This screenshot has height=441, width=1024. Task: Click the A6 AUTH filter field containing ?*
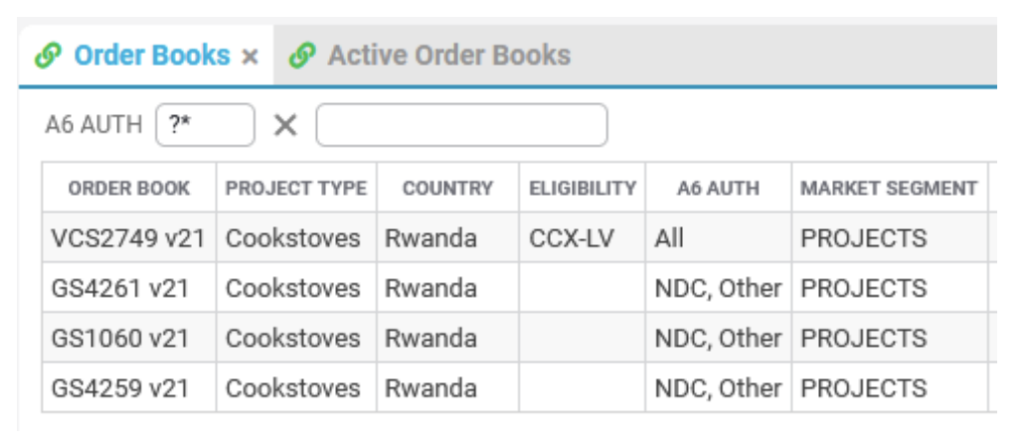tap(205, 125)
